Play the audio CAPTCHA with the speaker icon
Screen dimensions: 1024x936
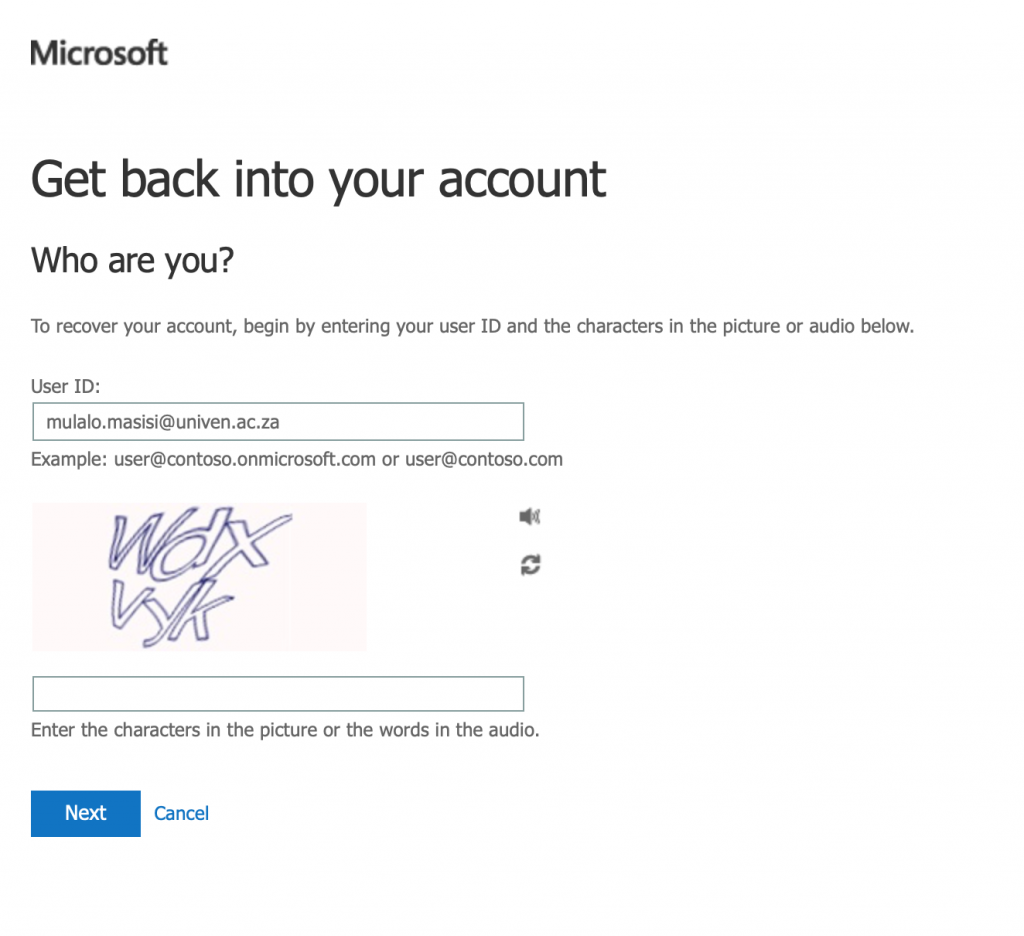tap(530, 517)
